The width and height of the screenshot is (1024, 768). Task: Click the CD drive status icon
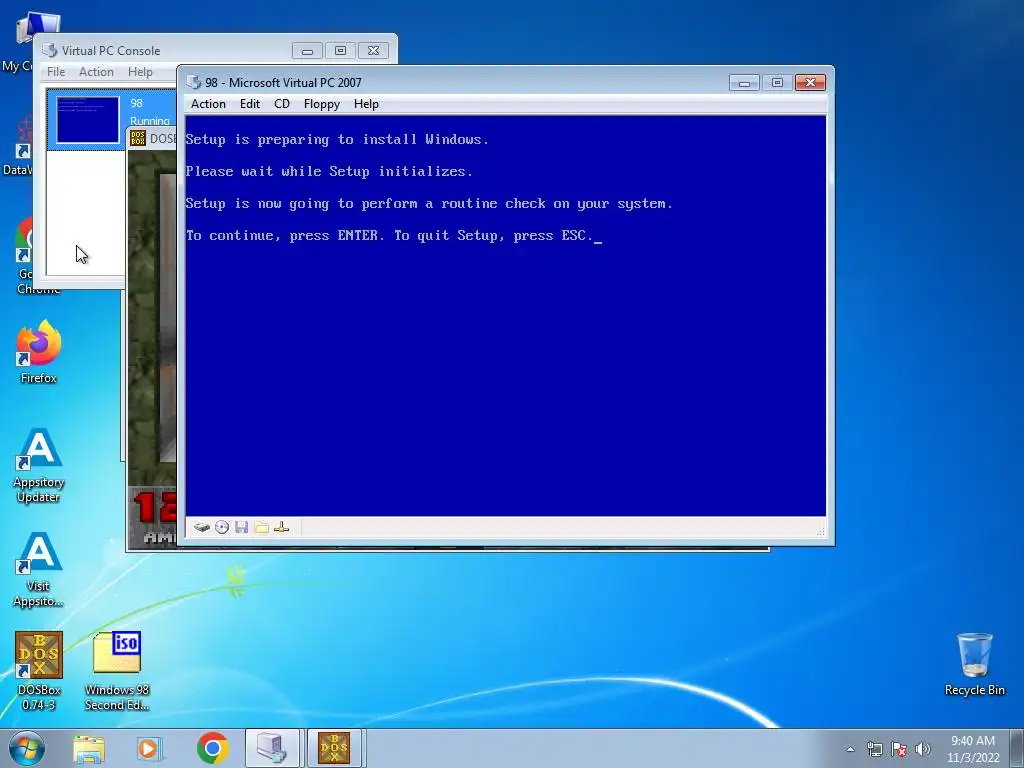point(222,527)
